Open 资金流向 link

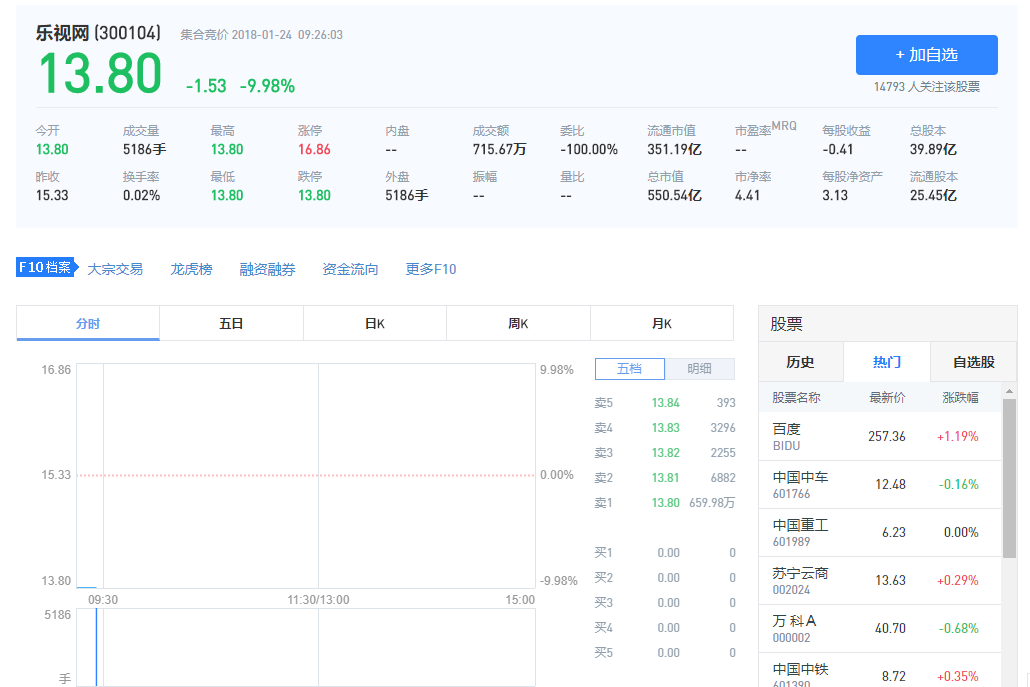[350, 269]
